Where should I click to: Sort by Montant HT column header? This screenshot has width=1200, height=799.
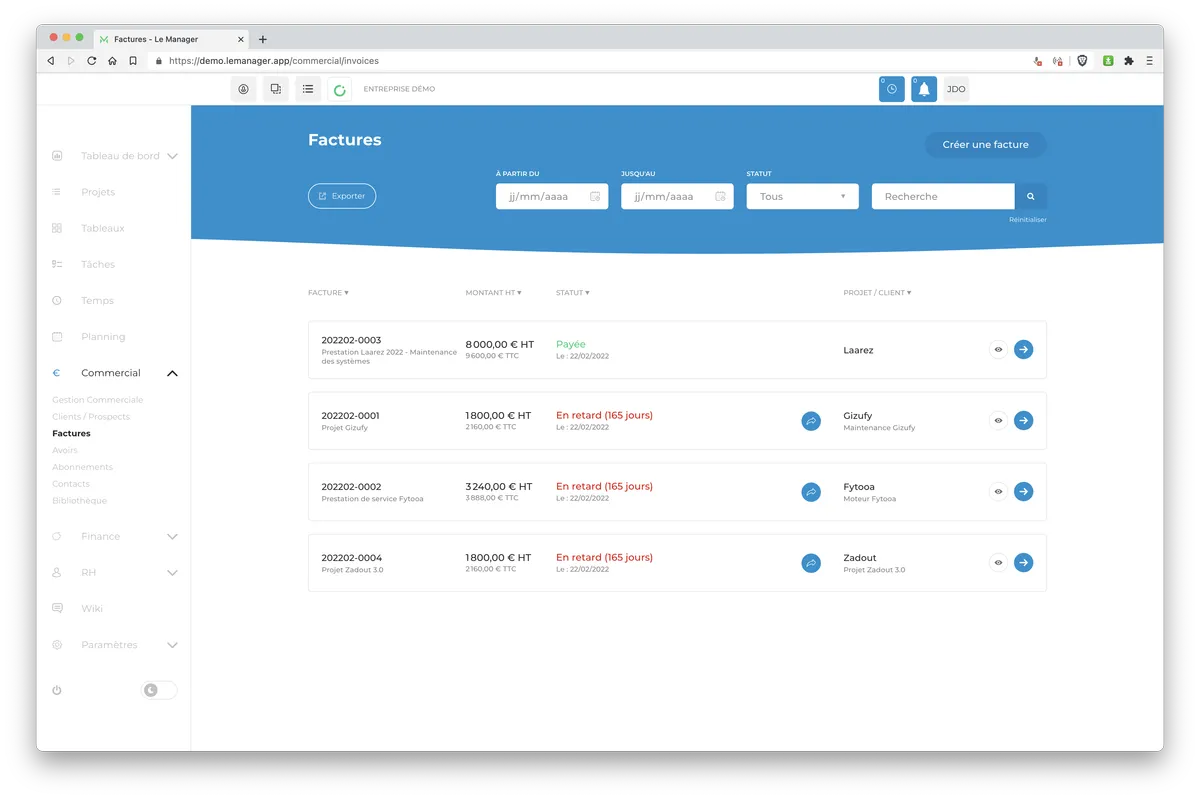(493, 293)
